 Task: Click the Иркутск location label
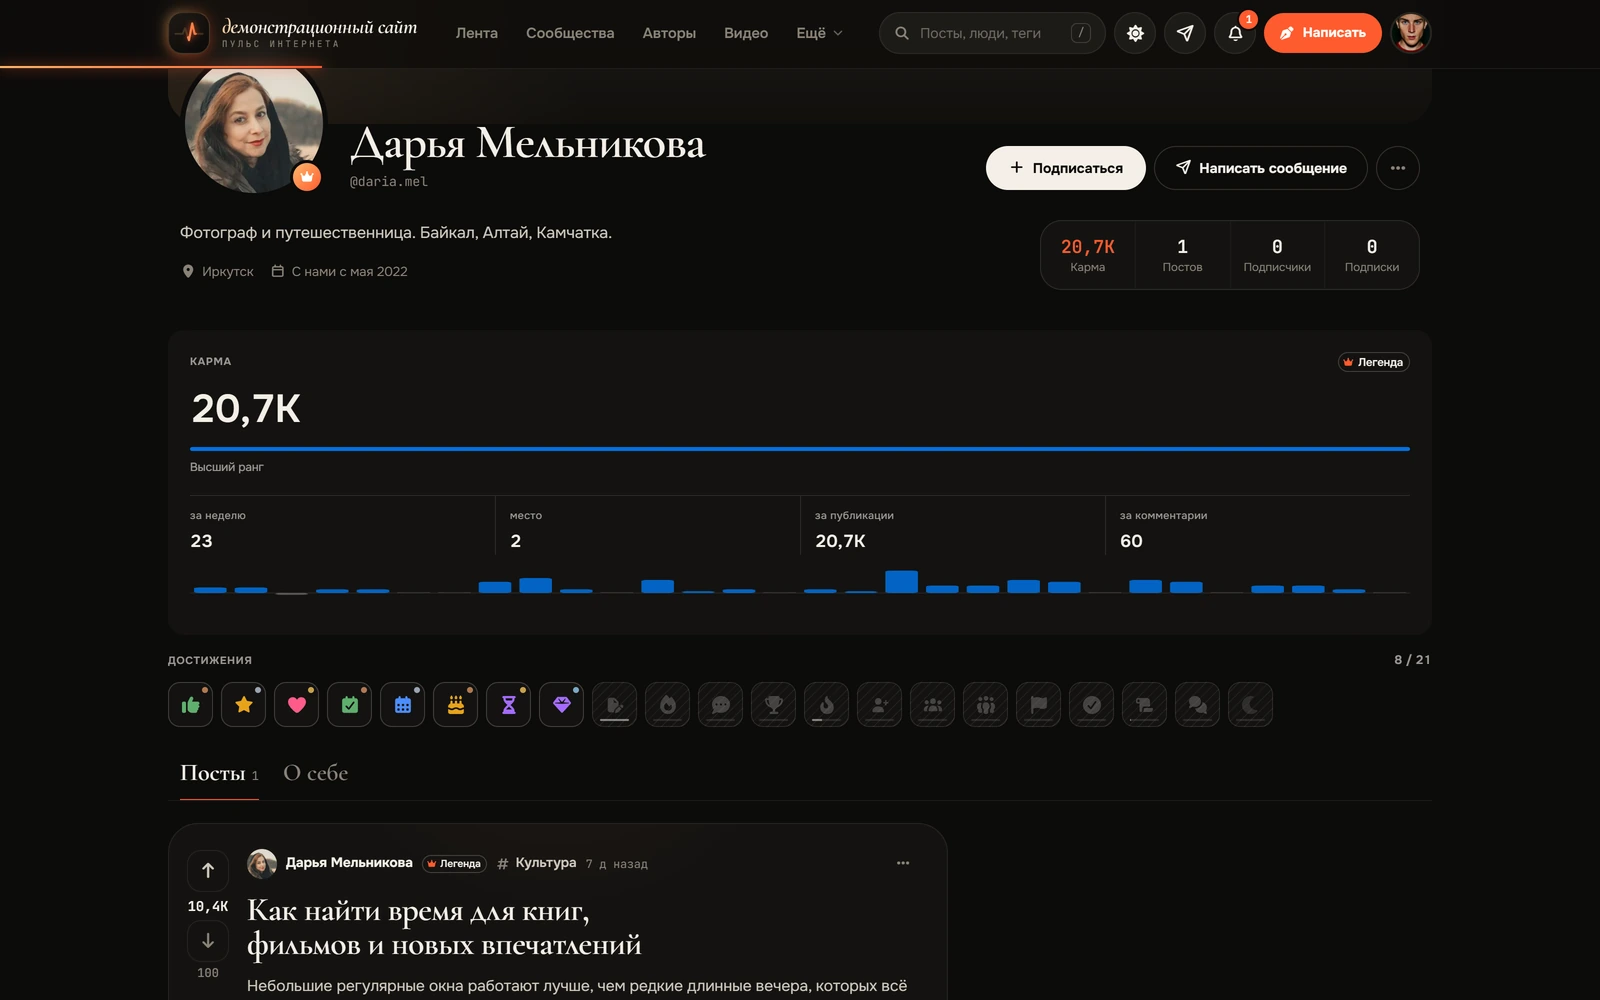(218, 271)
